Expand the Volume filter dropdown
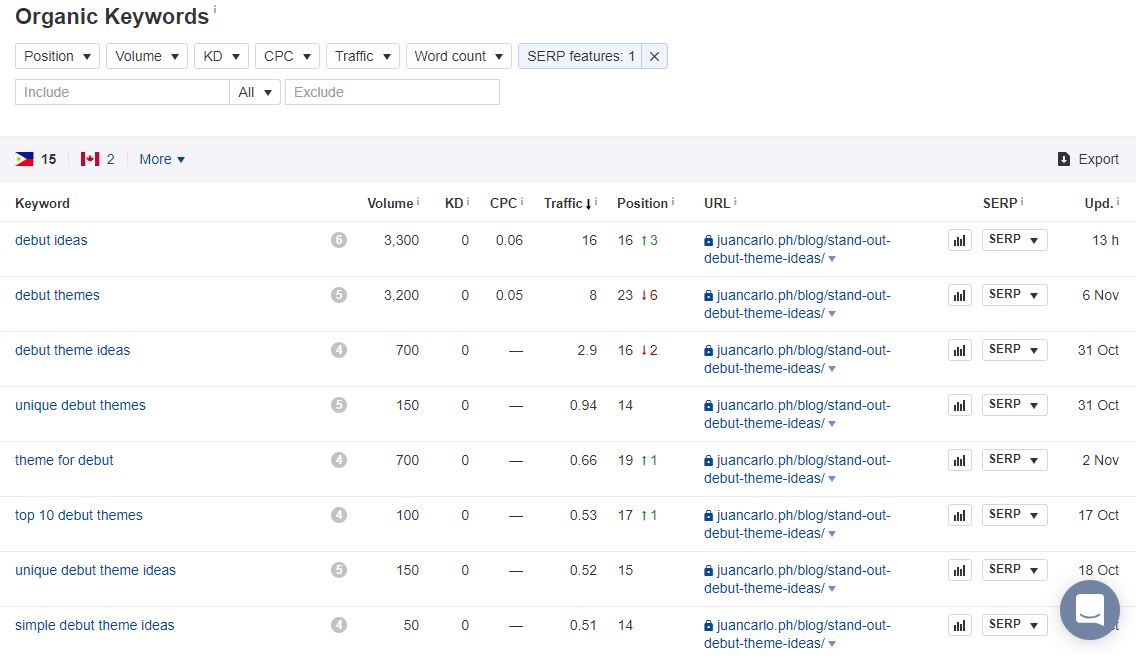 point(147,57)
